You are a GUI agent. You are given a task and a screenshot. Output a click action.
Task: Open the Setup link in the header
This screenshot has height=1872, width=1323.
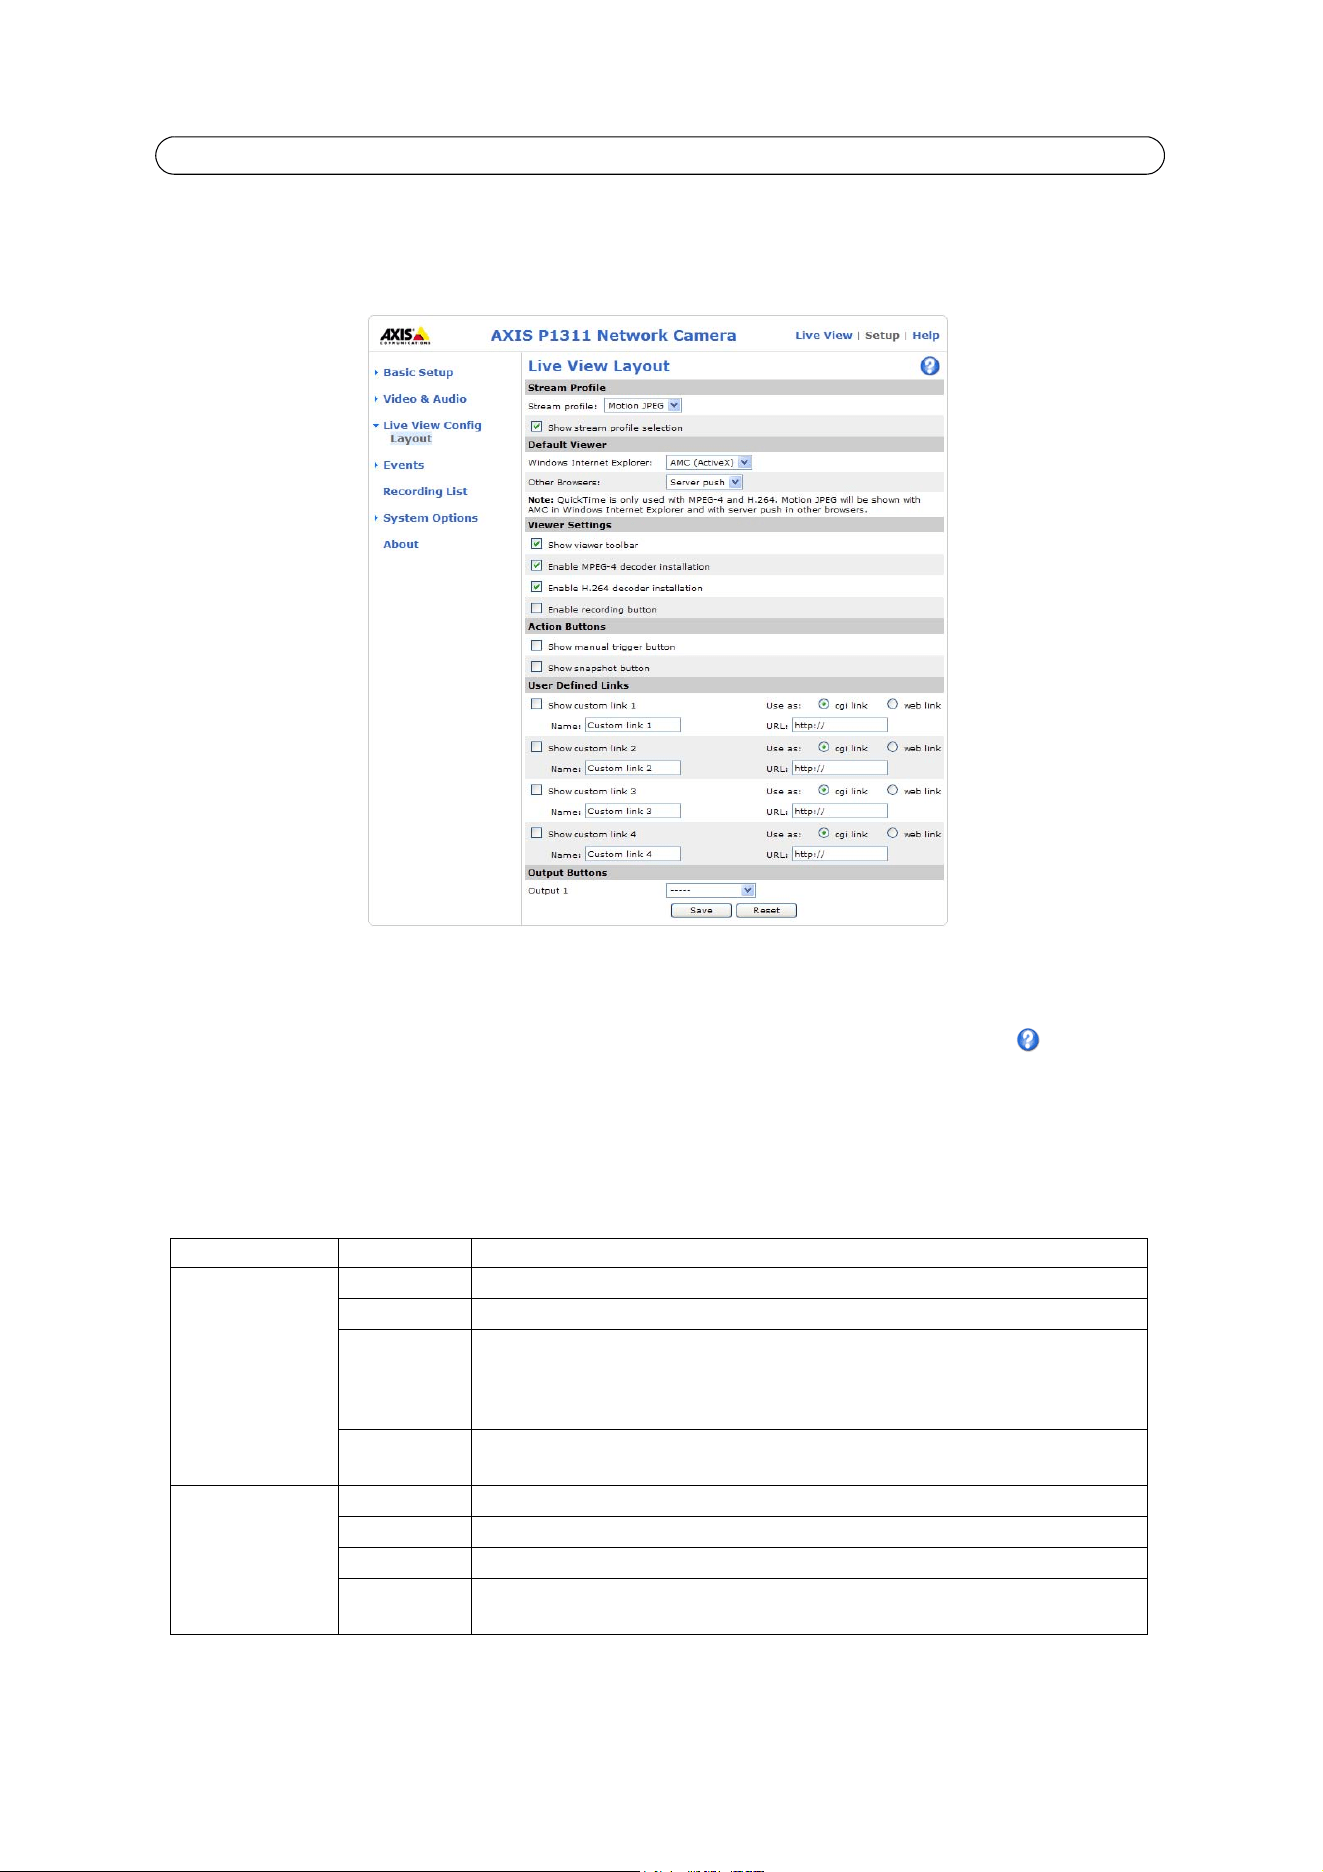(882, 336)
